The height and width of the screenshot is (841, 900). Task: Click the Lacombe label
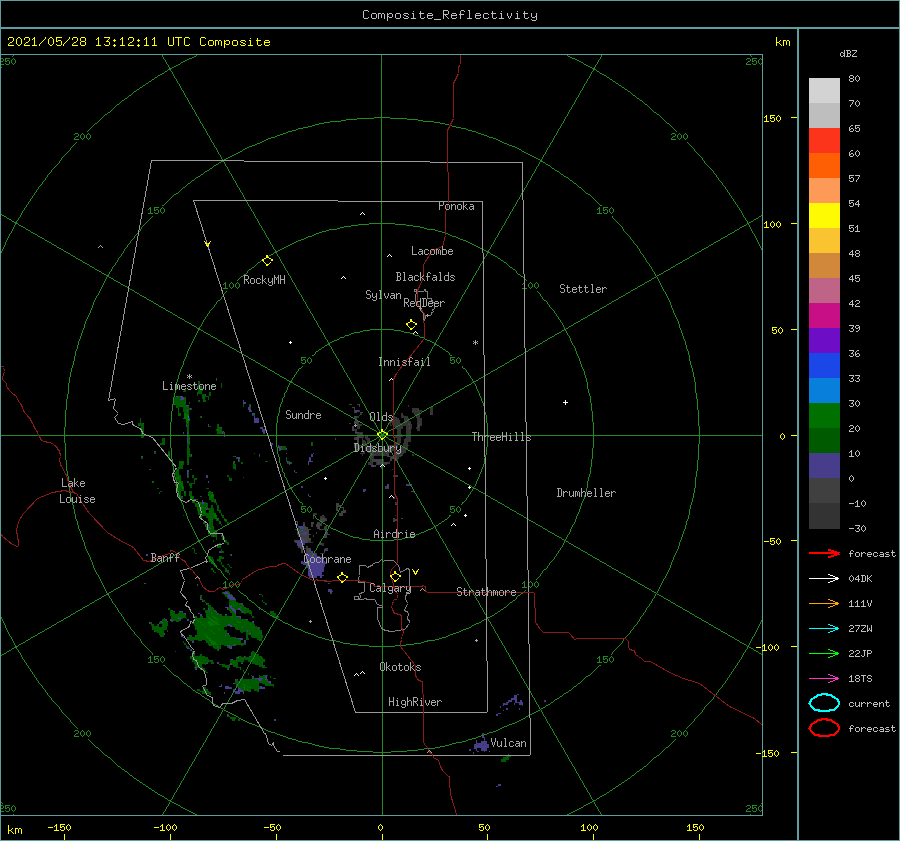coord(432,251)
